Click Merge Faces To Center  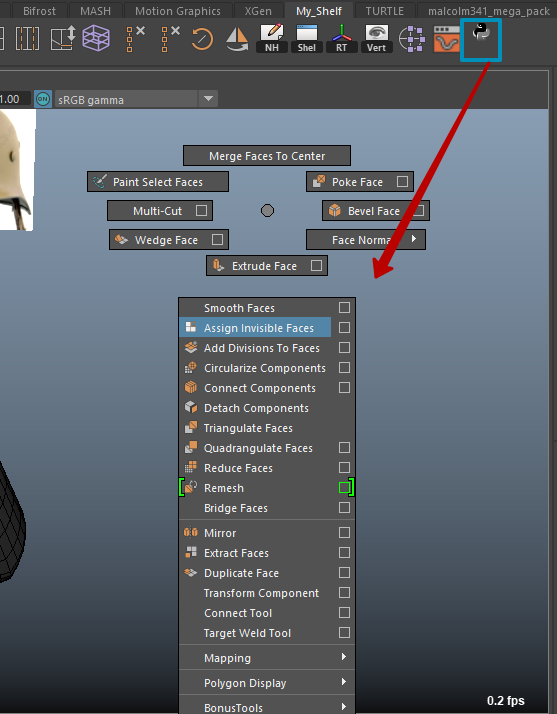[267, 156]
